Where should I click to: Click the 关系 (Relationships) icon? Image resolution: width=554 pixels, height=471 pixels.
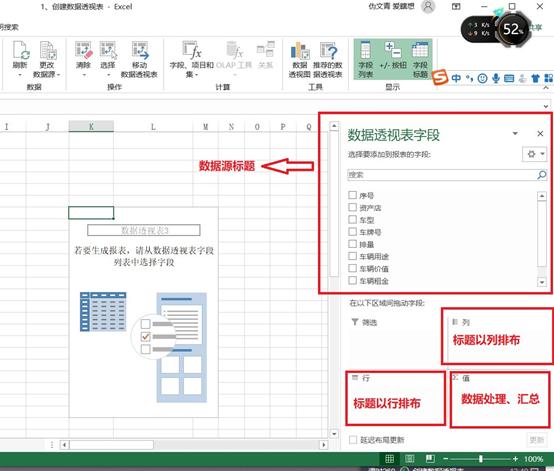266,50
